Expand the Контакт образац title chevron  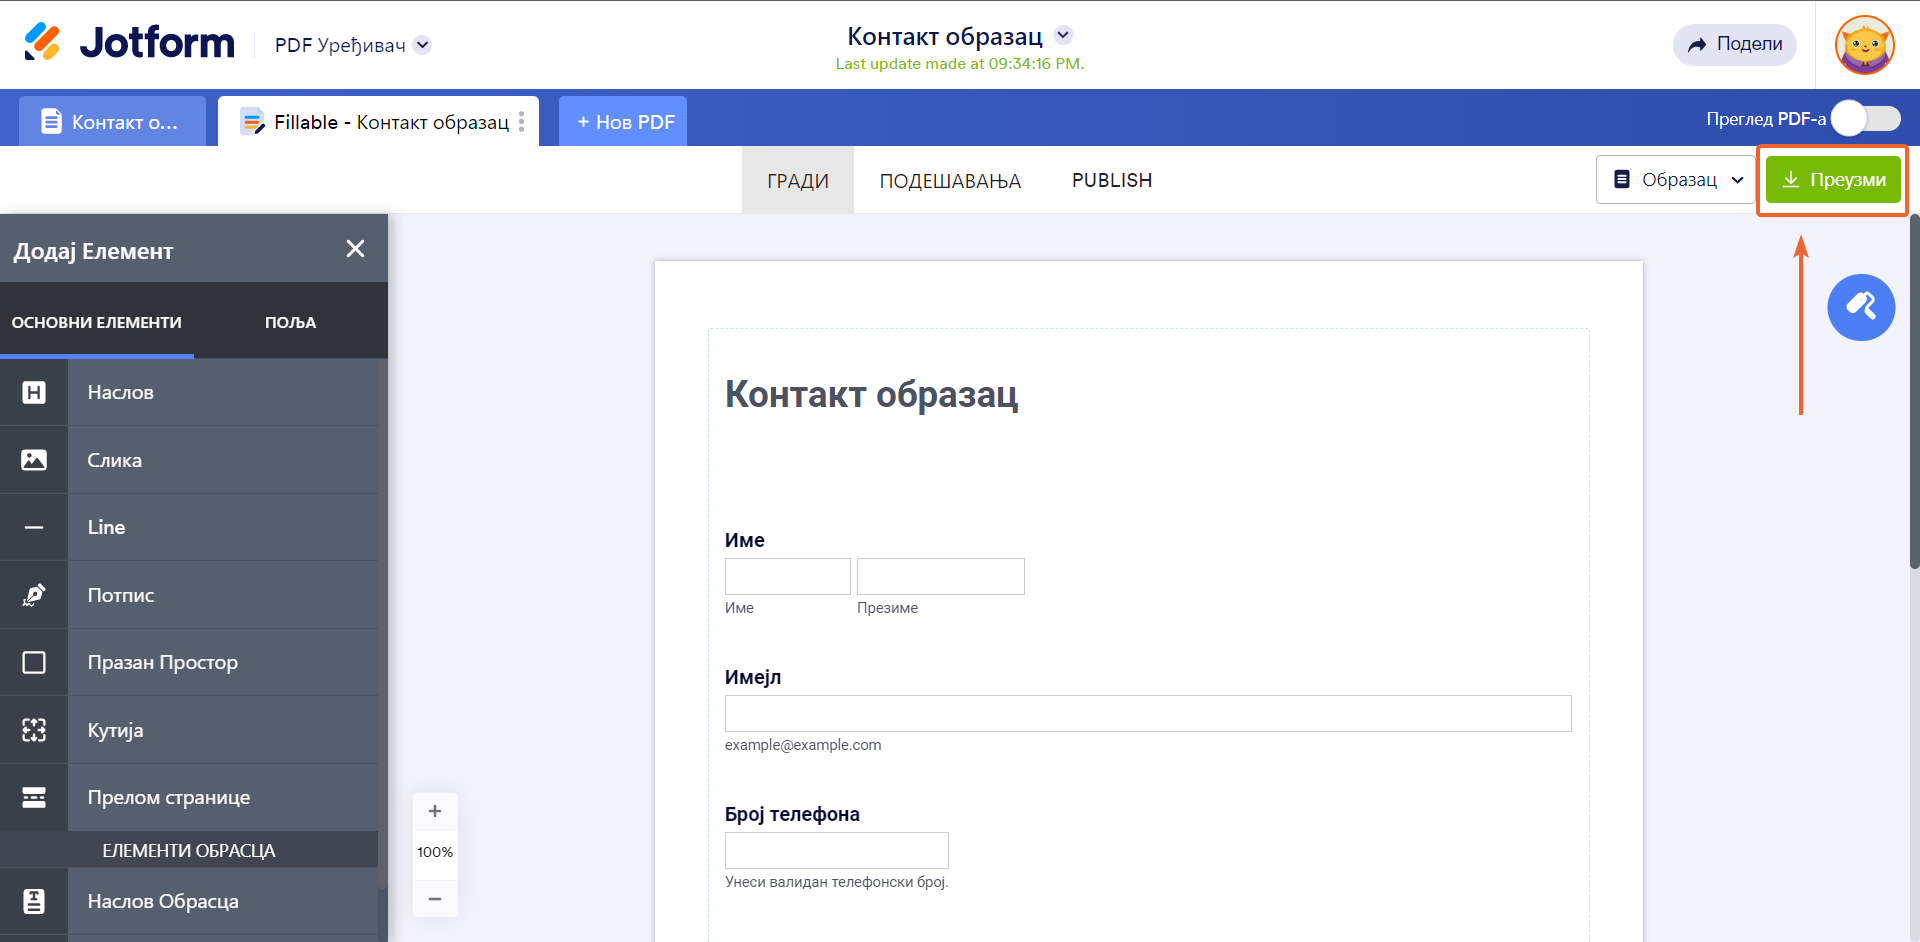pos(1064,35)
